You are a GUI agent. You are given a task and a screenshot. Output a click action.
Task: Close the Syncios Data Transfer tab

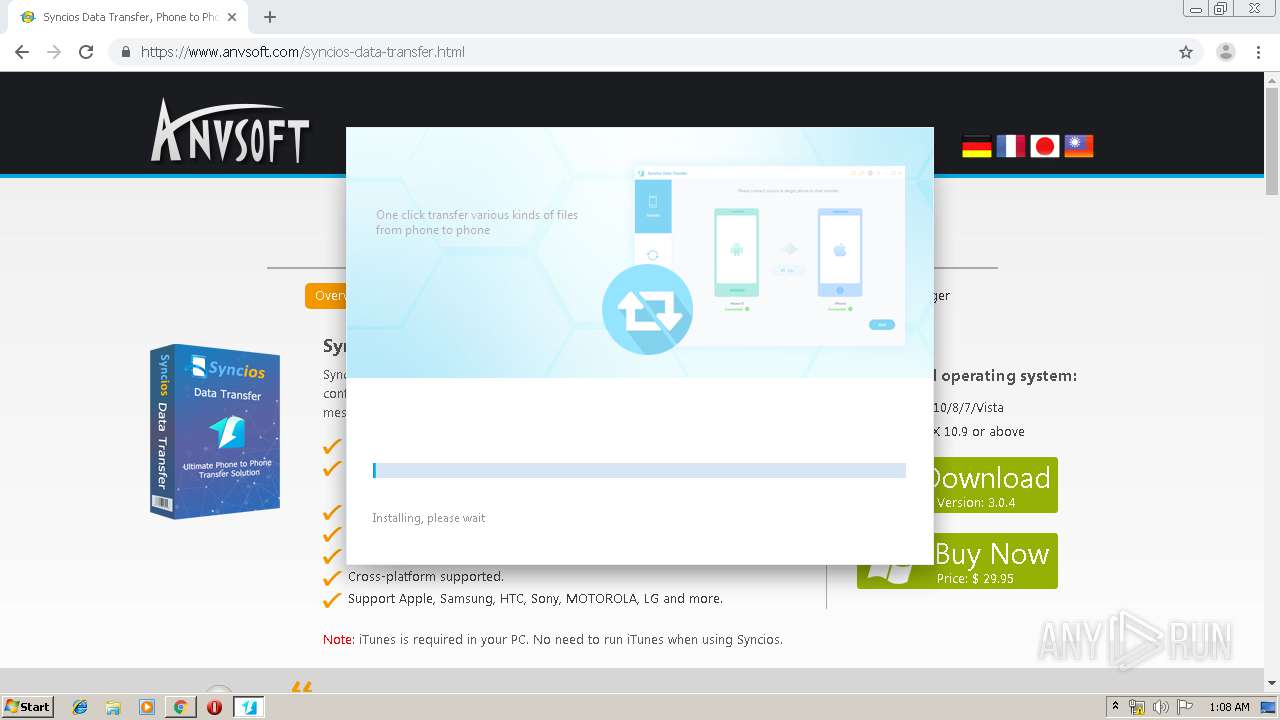pos(232,17)
